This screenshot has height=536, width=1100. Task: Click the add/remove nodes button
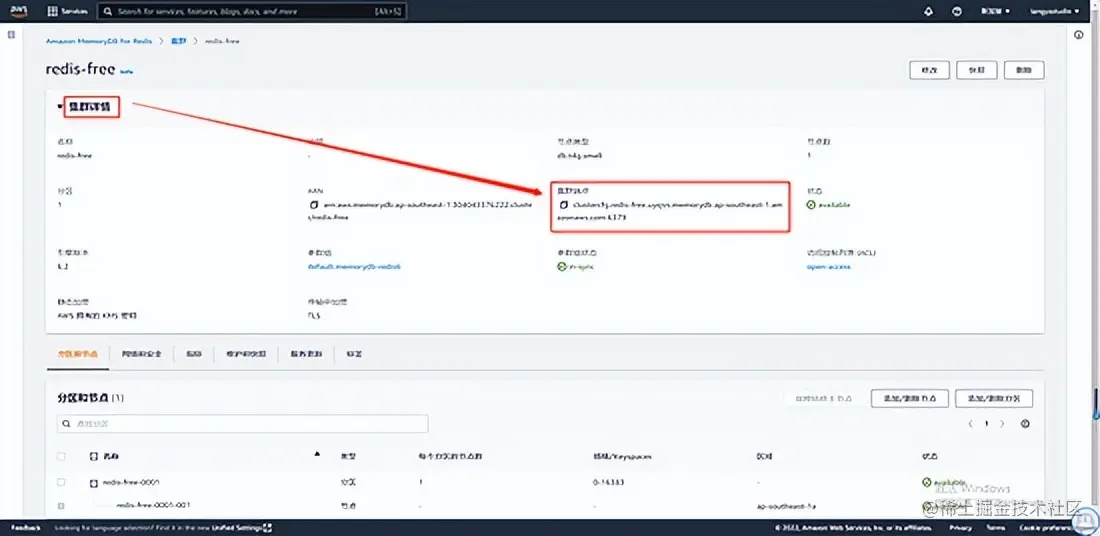point(910,398)
